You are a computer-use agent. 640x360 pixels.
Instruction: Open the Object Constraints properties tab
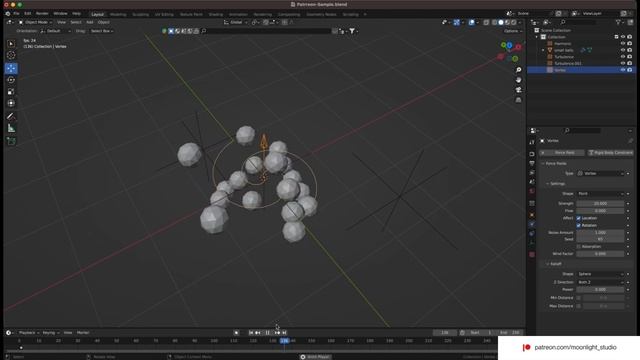[532, 233]
